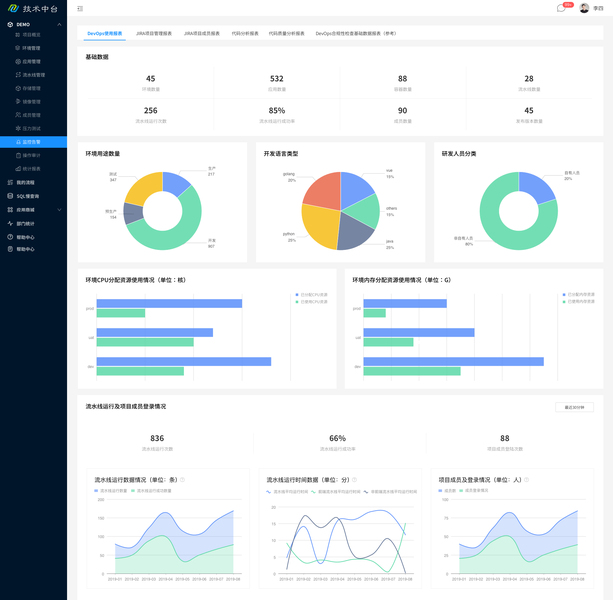Click the red golang pie slice
The width and height of the screenshot is (613, 600).
click(x=324, y=190)
